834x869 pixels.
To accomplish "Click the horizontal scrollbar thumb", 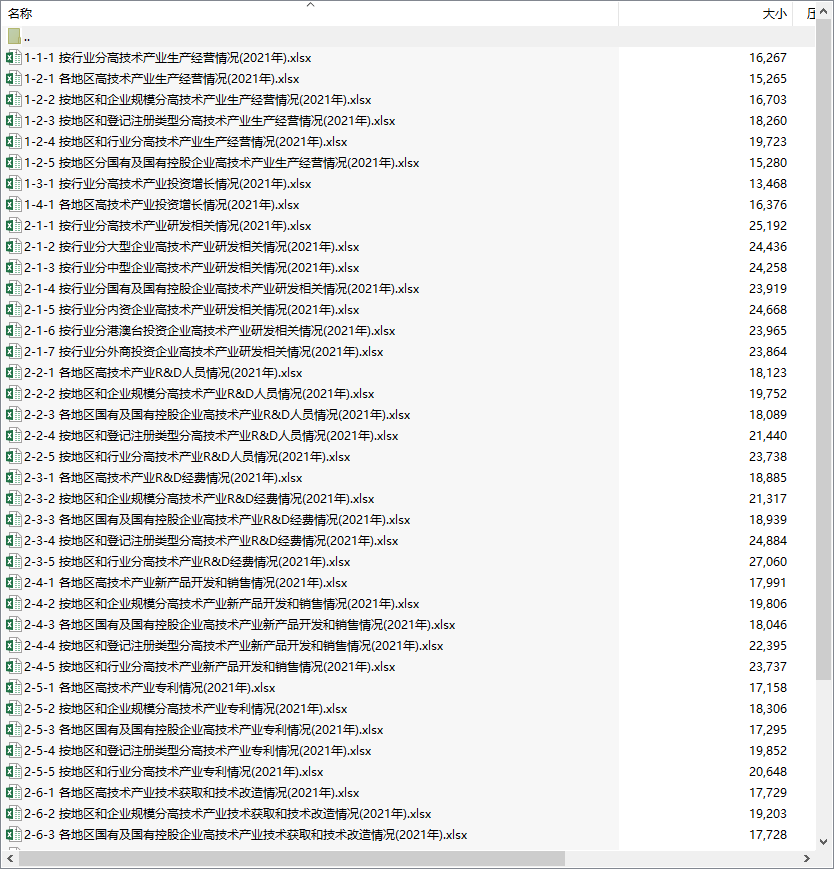I will (x=291, y=858).
